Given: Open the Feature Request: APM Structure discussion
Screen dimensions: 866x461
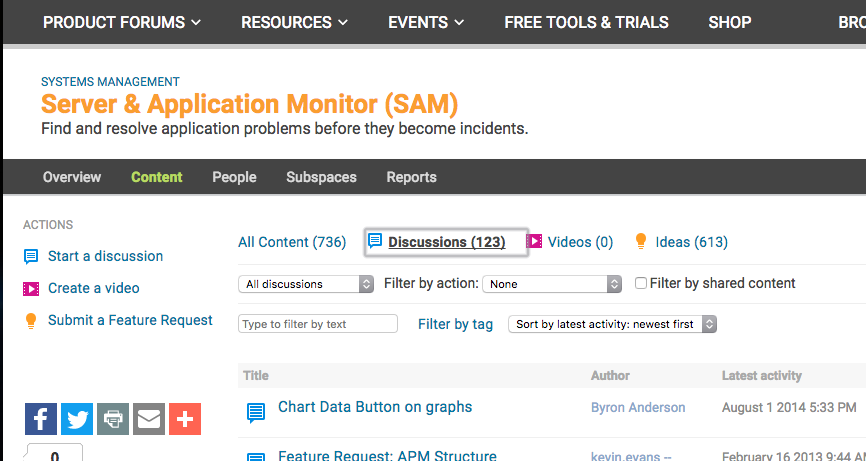Looking at the screenshot, I should point(387,455).
